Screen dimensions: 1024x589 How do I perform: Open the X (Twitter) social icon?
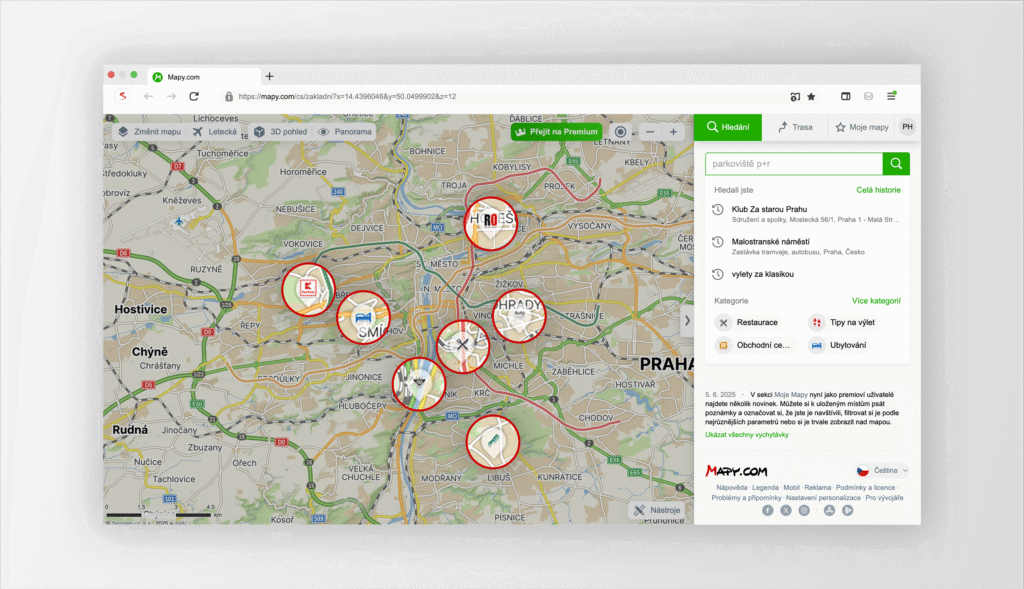[x=786, y=511]
